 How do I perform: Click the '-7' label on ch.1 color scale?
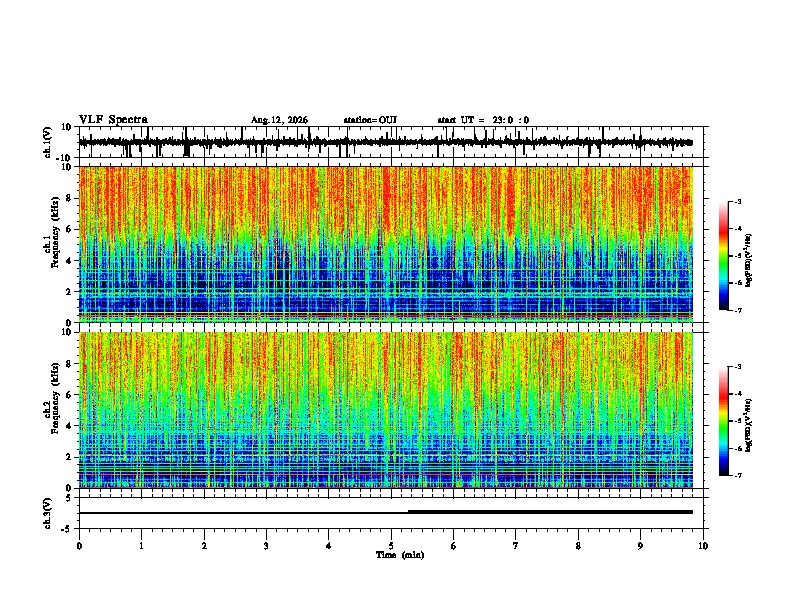(738, 310)
